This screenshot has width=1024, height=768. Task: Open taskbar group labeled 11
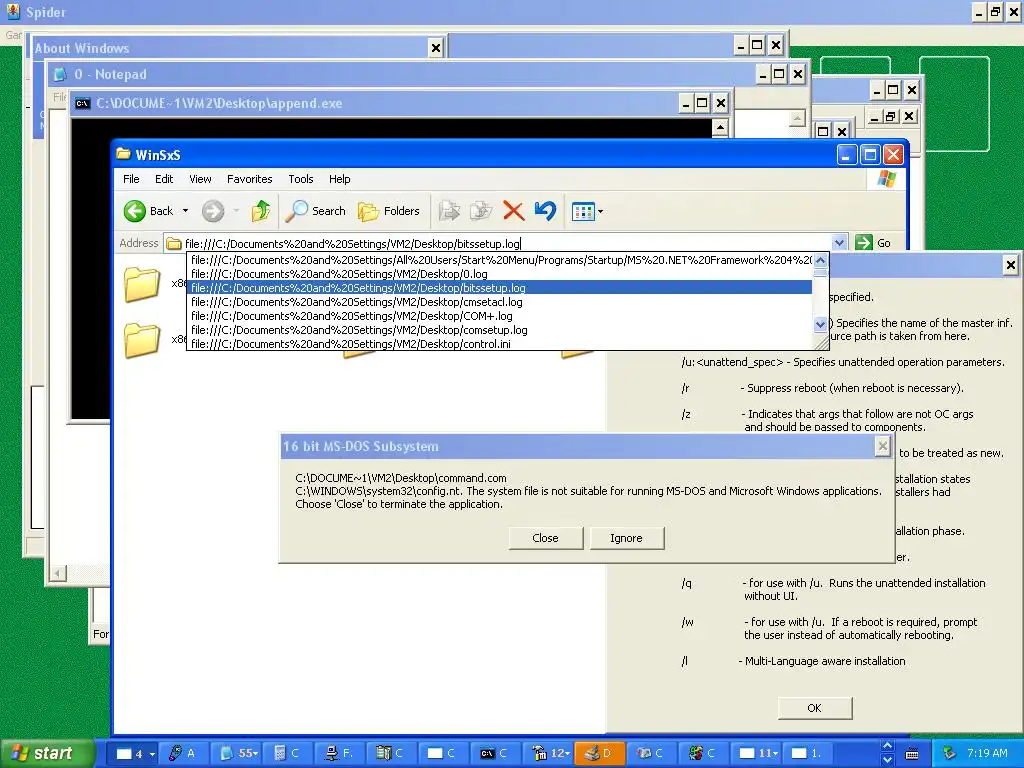tap(756, 754)
